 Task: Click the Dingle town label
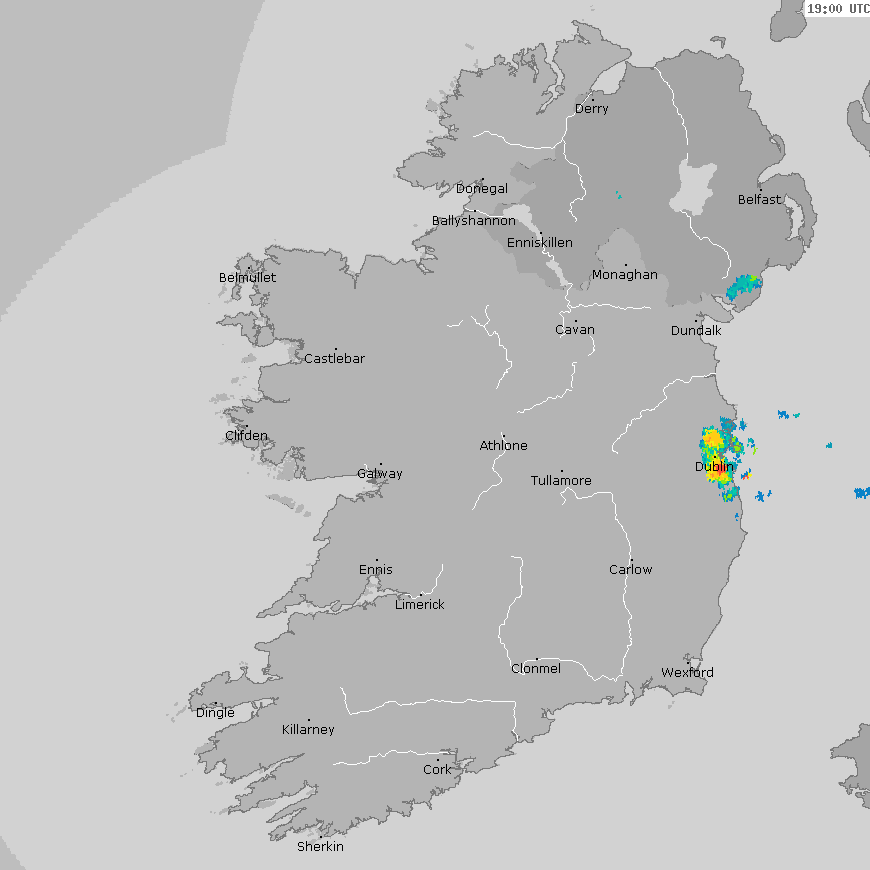(215, 712)
